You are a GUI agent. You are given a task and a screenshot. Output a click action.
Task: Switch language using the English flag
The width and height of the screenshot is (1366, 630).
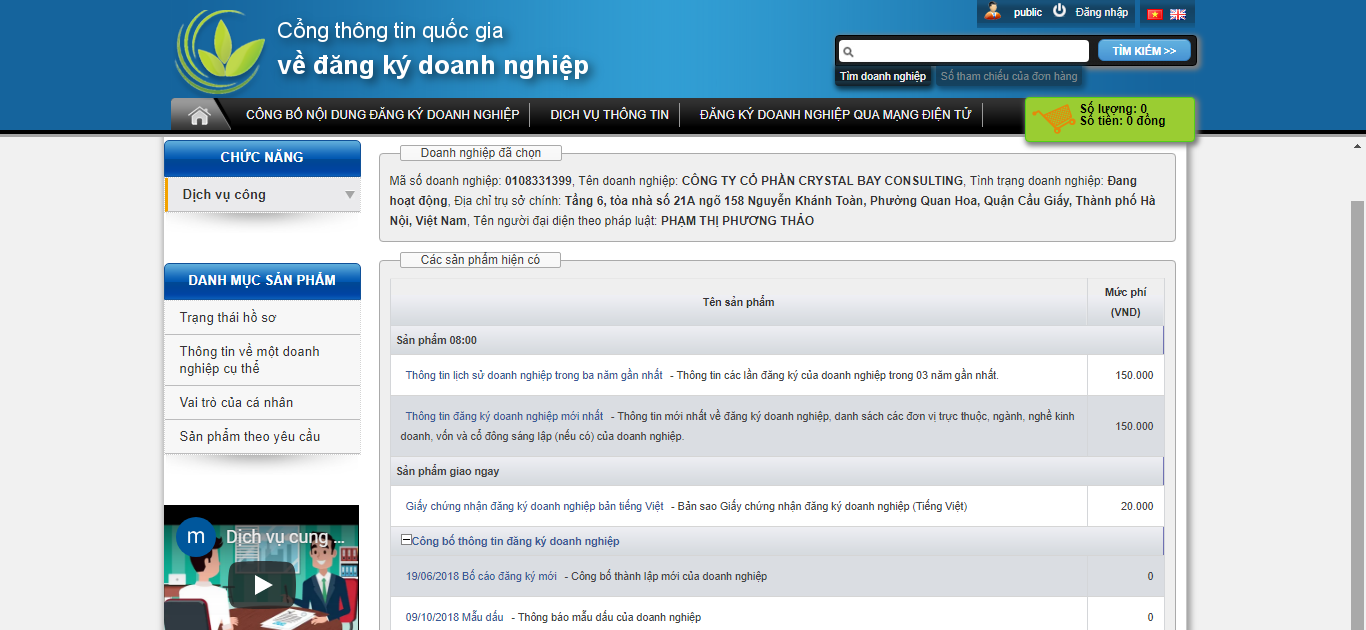(x=1178, y=14)
